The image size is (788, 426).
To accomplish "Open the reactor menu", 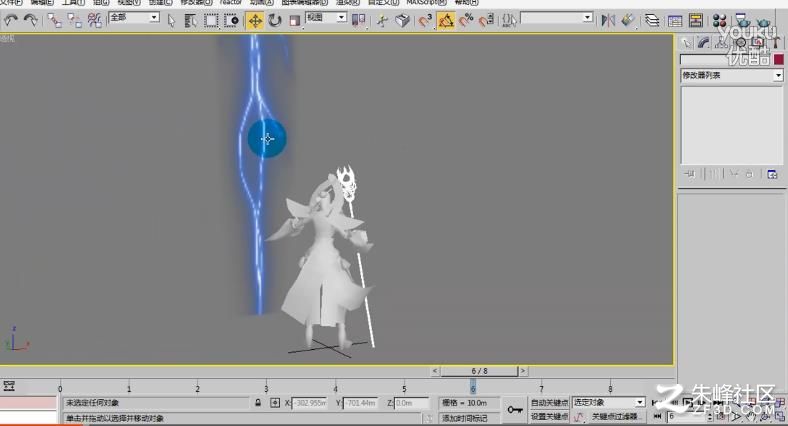I will (231, 3).
